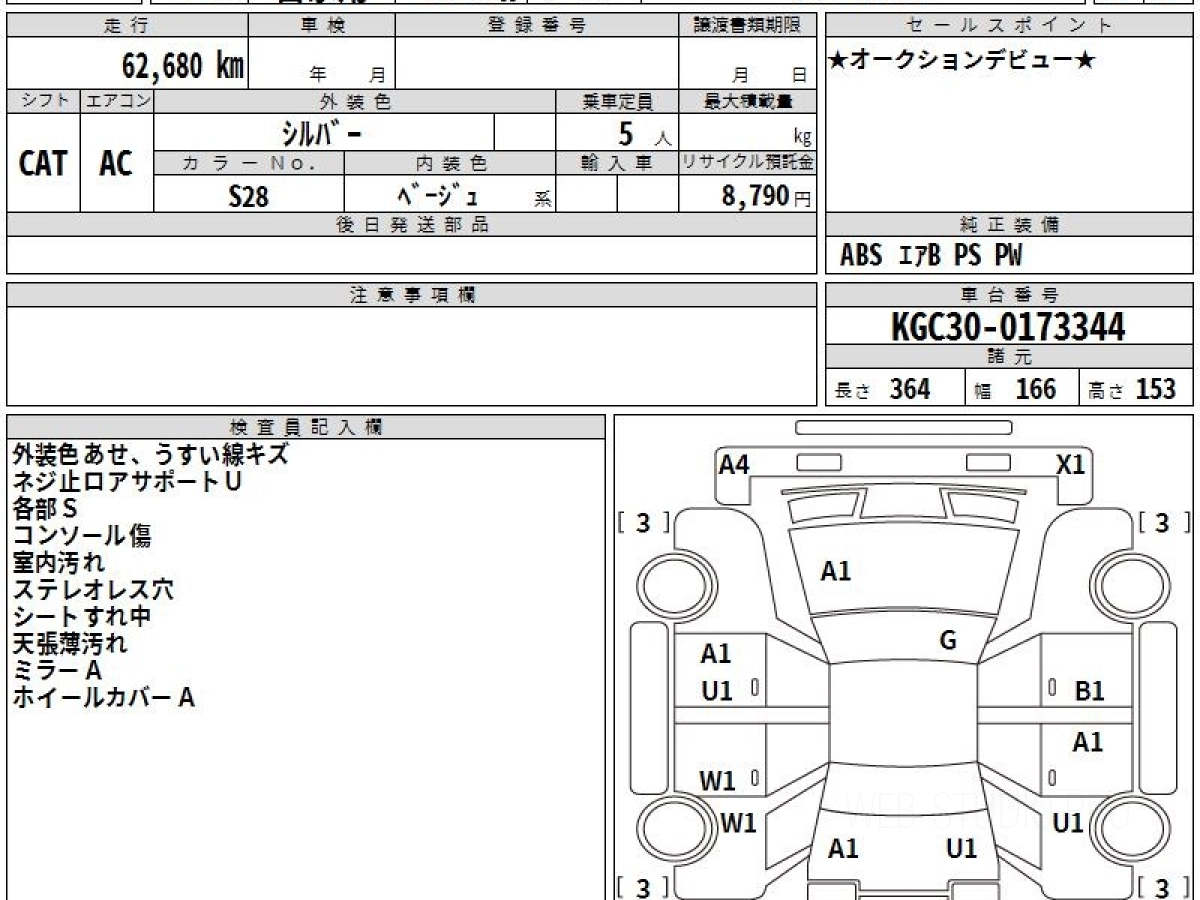This screenshot has height=900, width=1200.
Task: Click the 純正装備 header
Action: [x=1009, y=225]
